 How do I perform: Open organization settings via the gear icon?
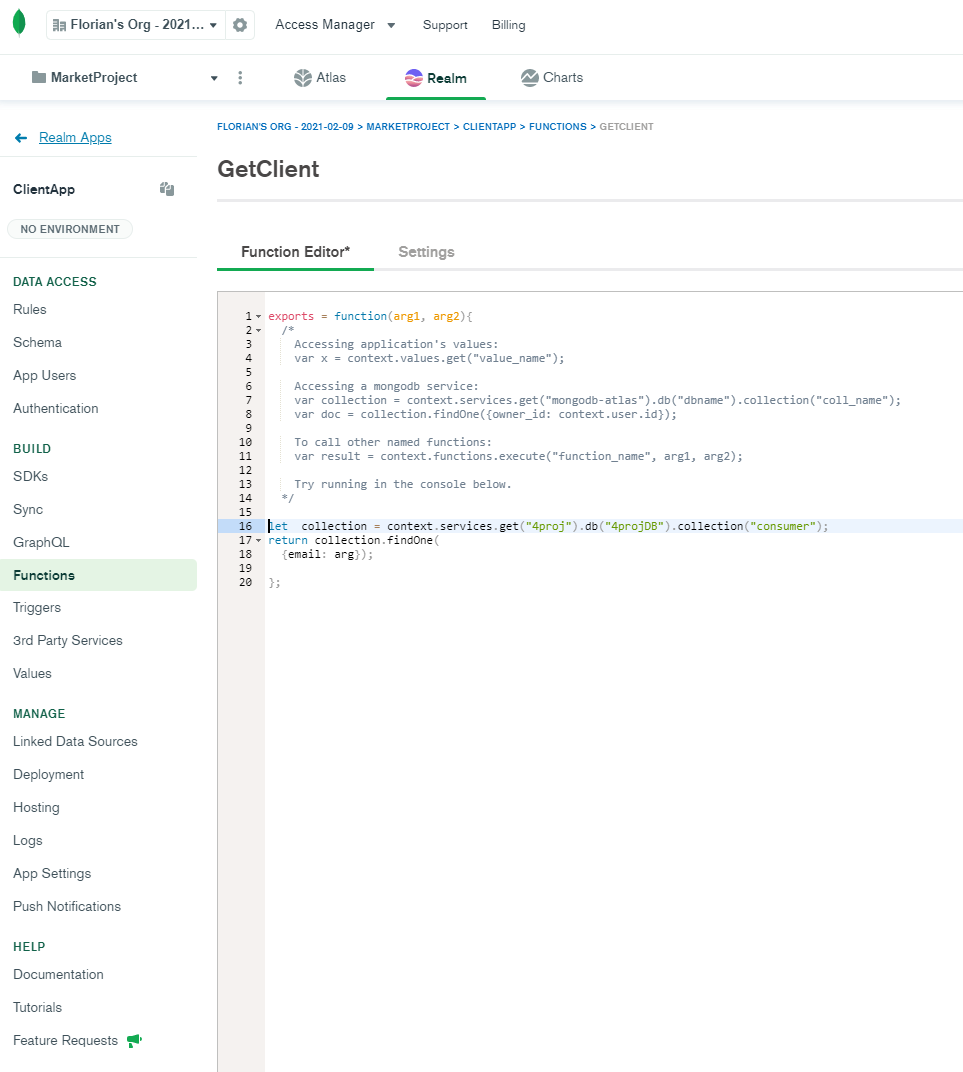[239, 24]
